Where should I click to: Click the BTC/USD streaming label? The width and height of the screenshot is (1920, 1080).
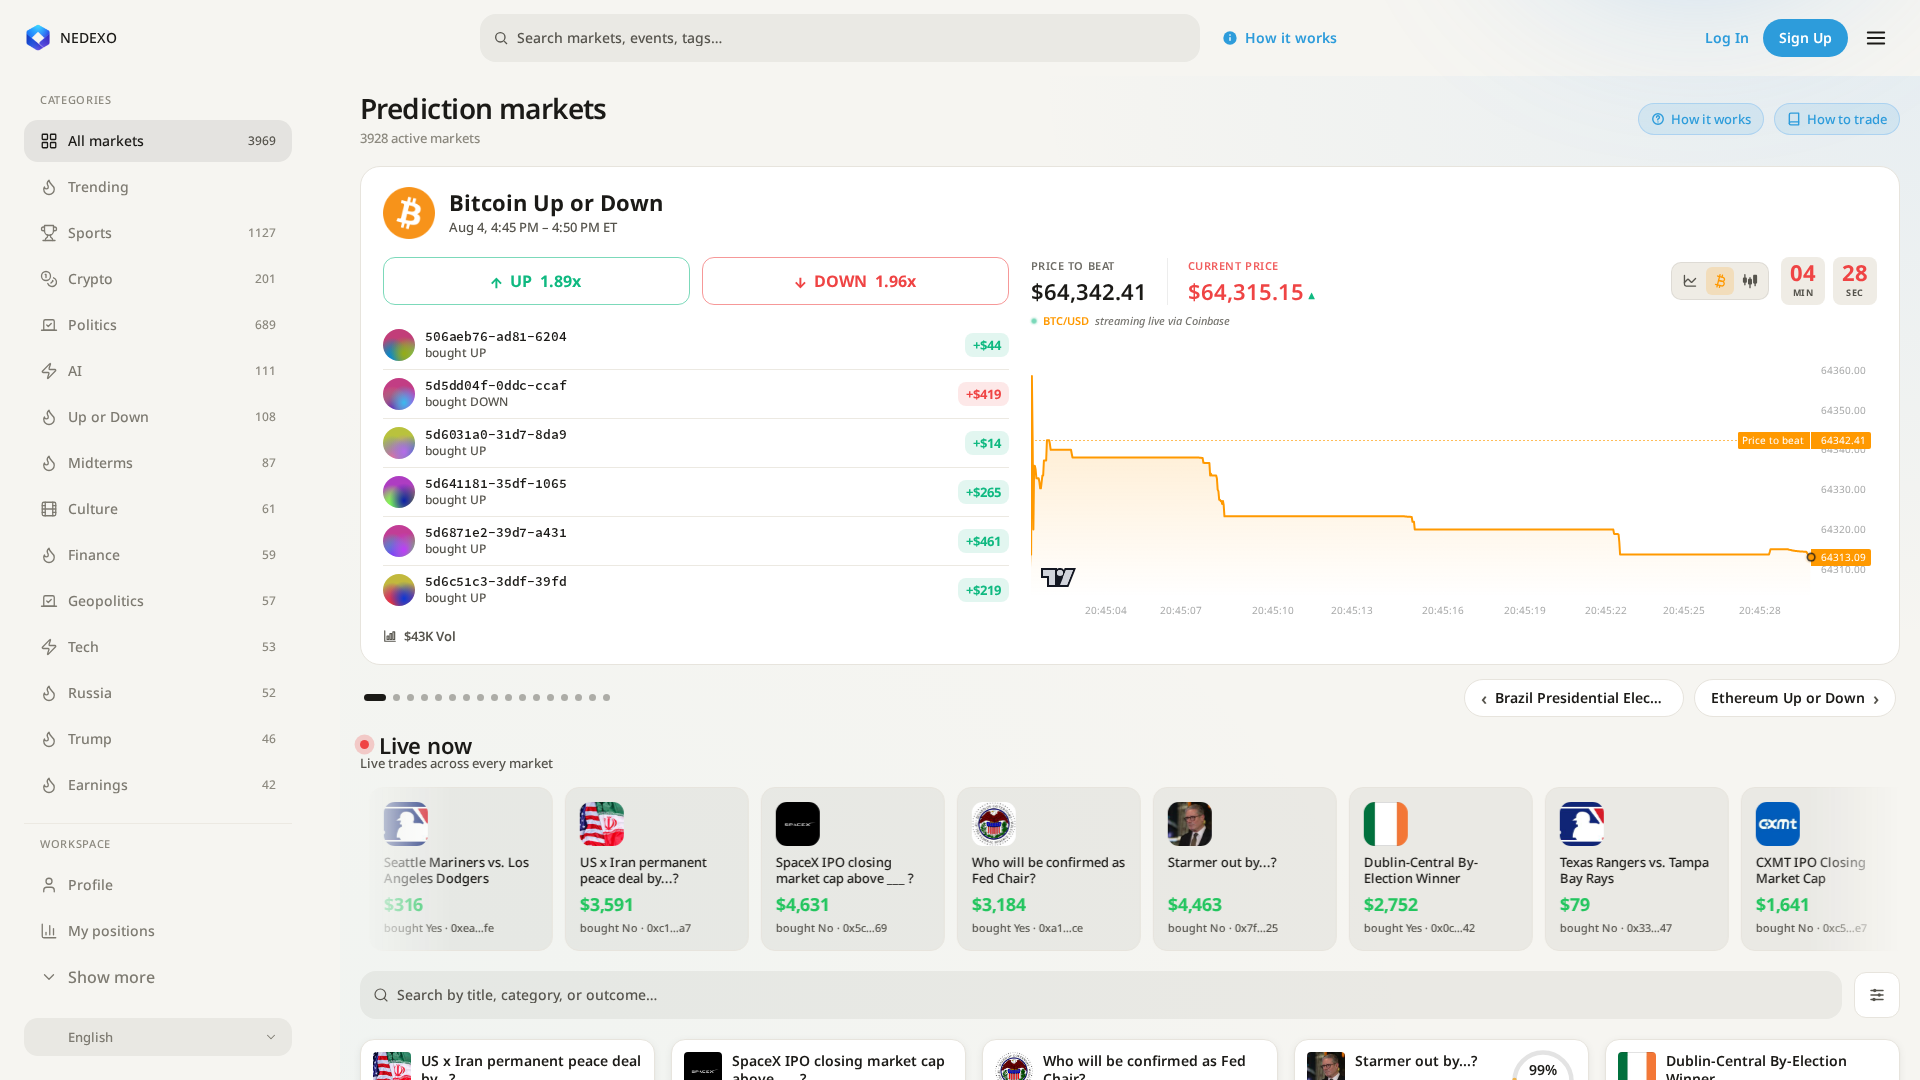click(x=1065, y=321)
